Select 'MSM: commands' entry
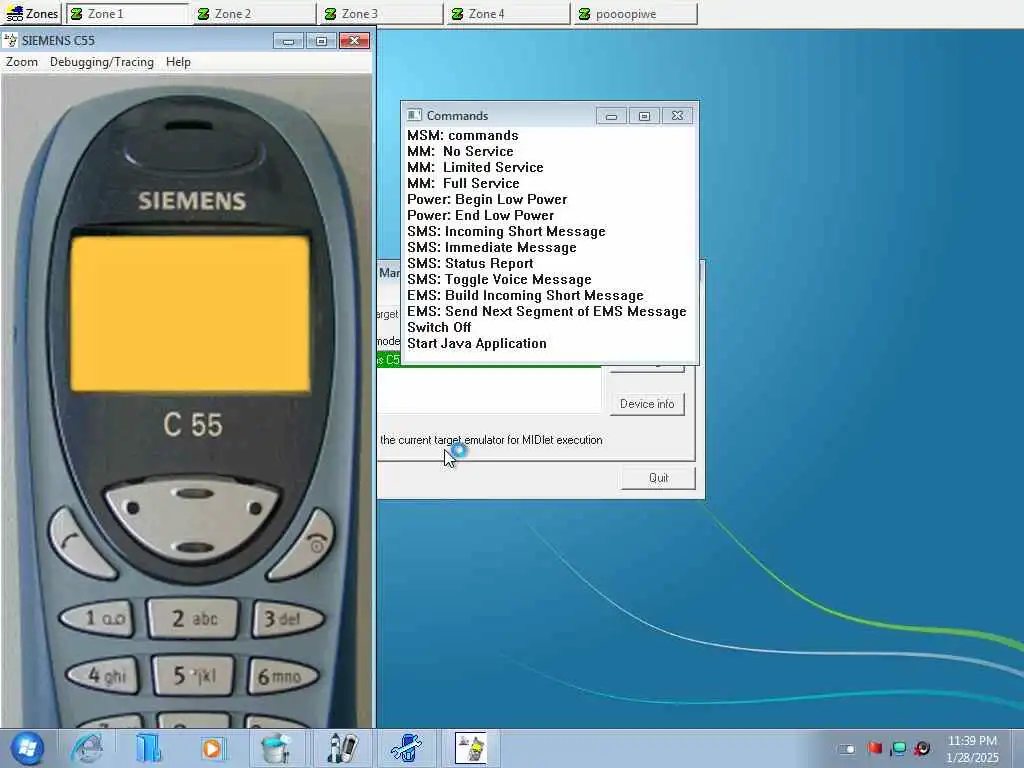Image resolution: width=1024 pixels, height=768 pixels. pos(462,135)
